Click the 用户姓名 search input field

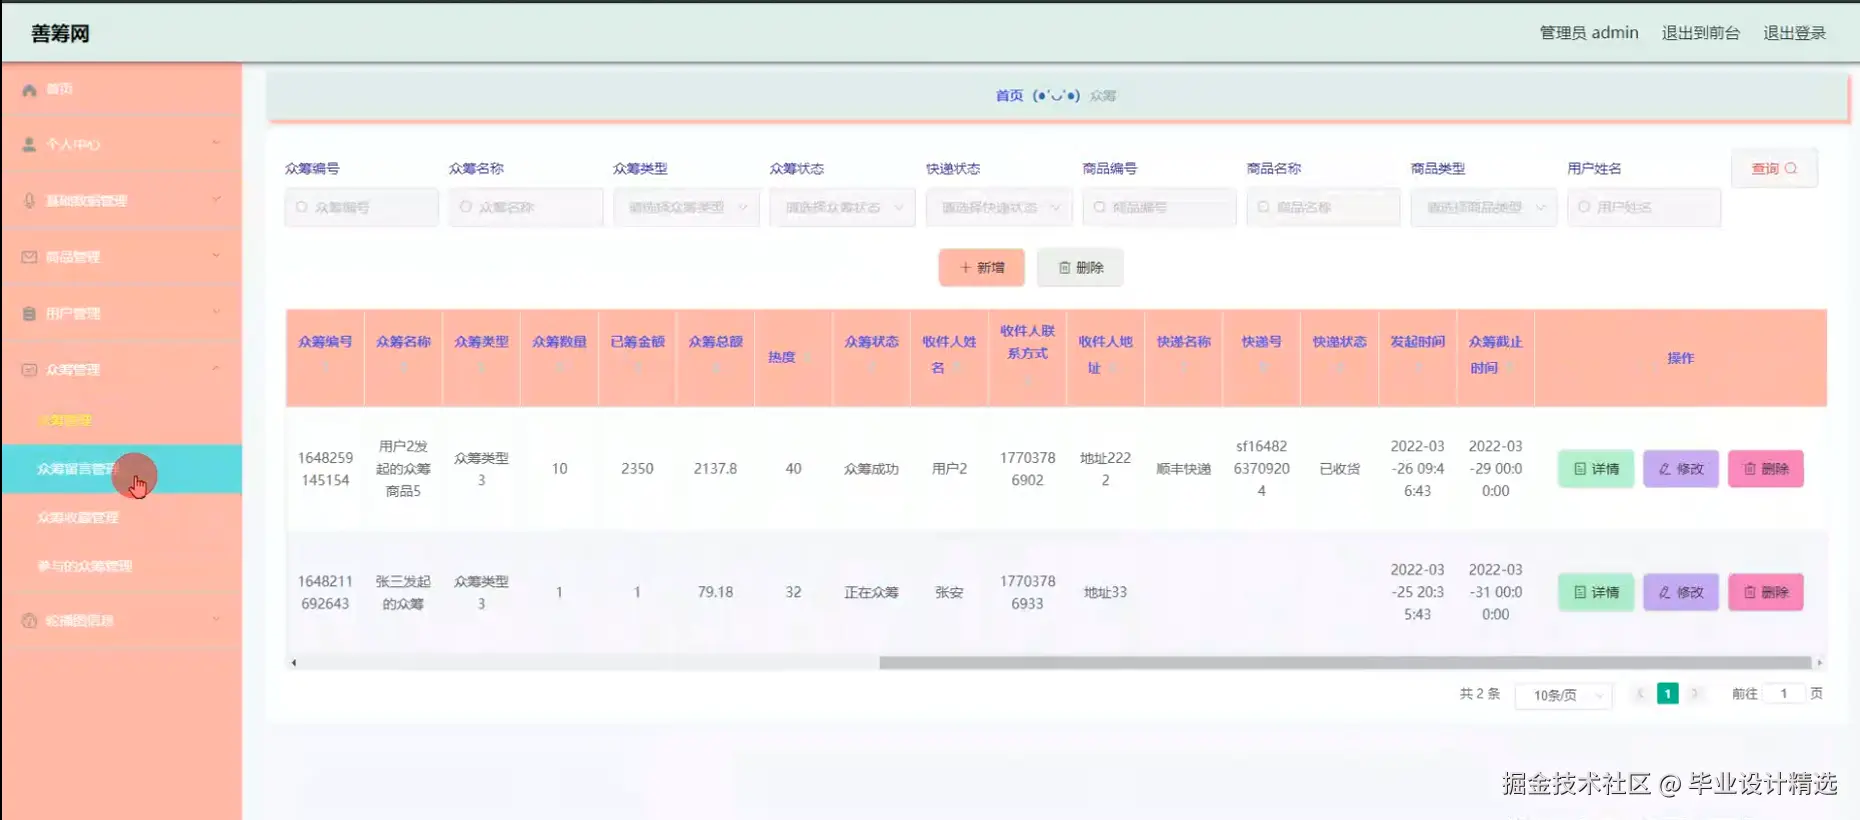(1644, 207)
